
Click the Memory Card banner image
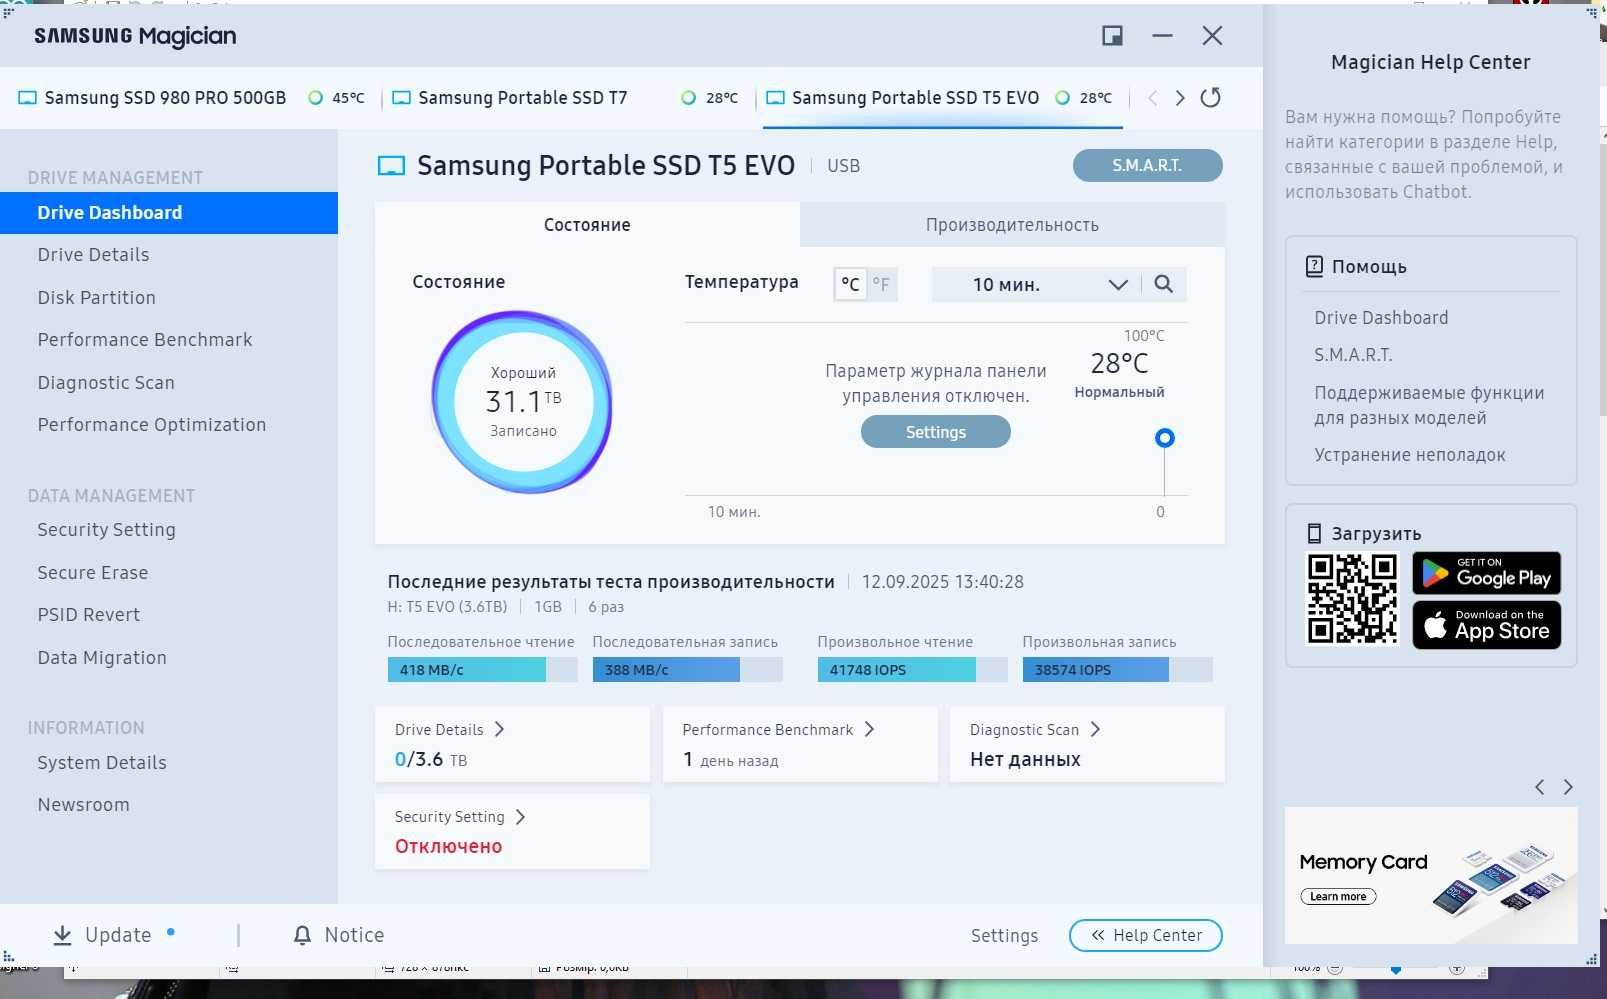pyautogui.click(x=1431, y=875)
